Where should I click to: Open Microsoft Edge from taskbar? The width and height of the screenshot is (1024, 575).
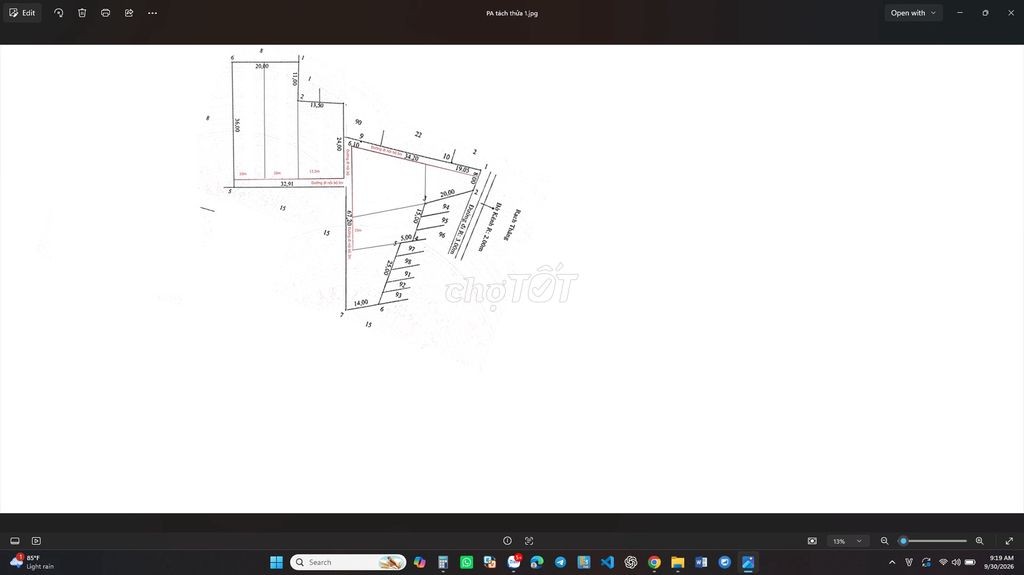pos(537,563)
